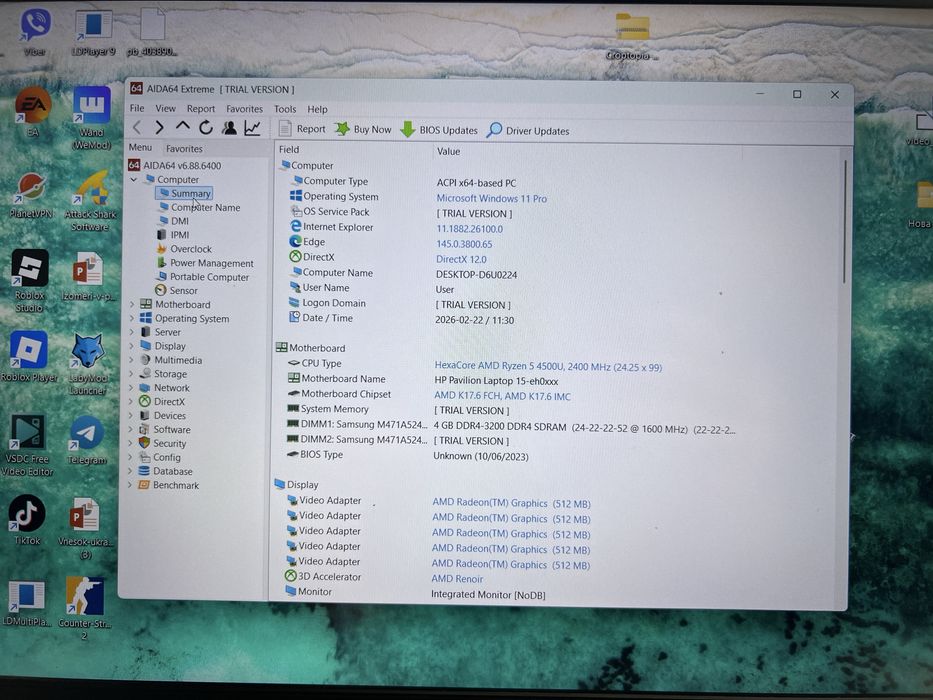Image resolution: width=933 pixels, height=700 pixels.
Task: Open the 11.1882.26100.0 version link
Action: click(x=469, y=229)
